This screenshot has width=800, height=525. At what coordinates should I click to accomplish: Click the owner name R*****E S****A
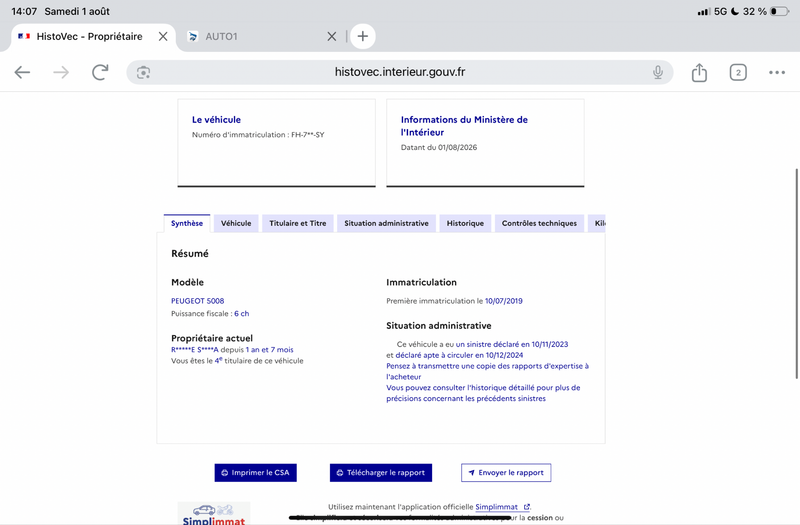click(x=194, y=350)
